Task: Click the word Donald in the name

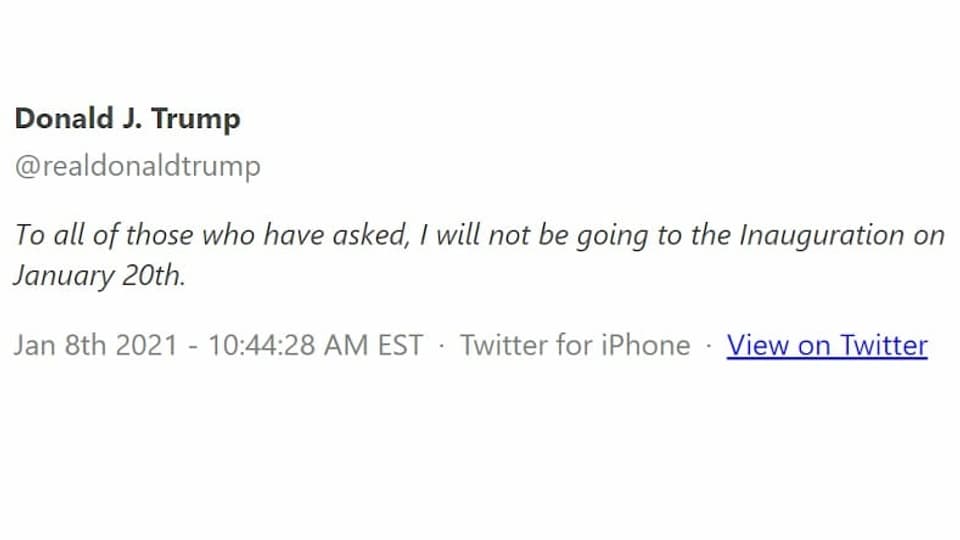Action: (x=64, y=118)
